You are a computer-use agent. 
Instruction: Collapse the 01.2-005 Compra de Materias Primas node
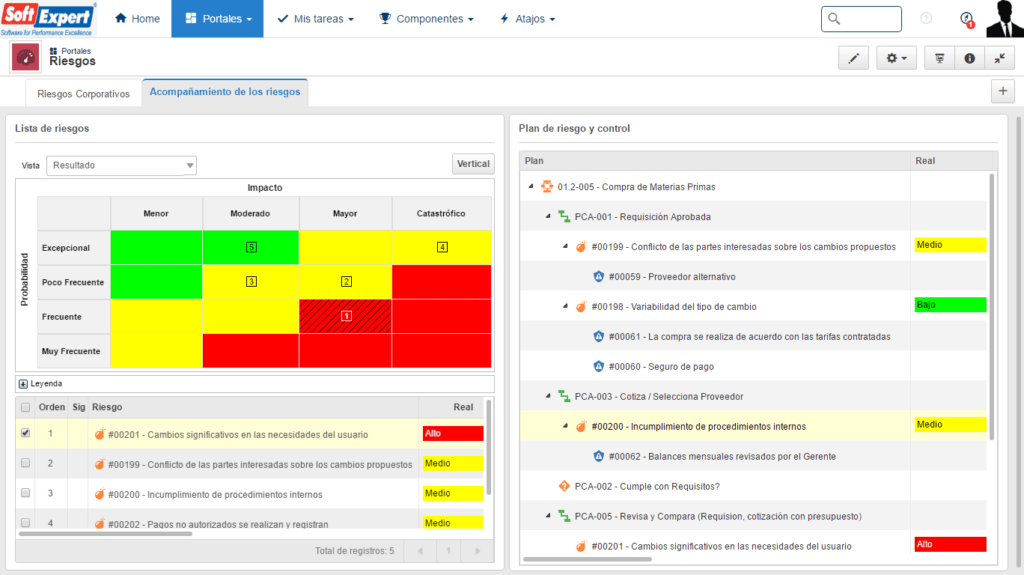pos(530,187)
